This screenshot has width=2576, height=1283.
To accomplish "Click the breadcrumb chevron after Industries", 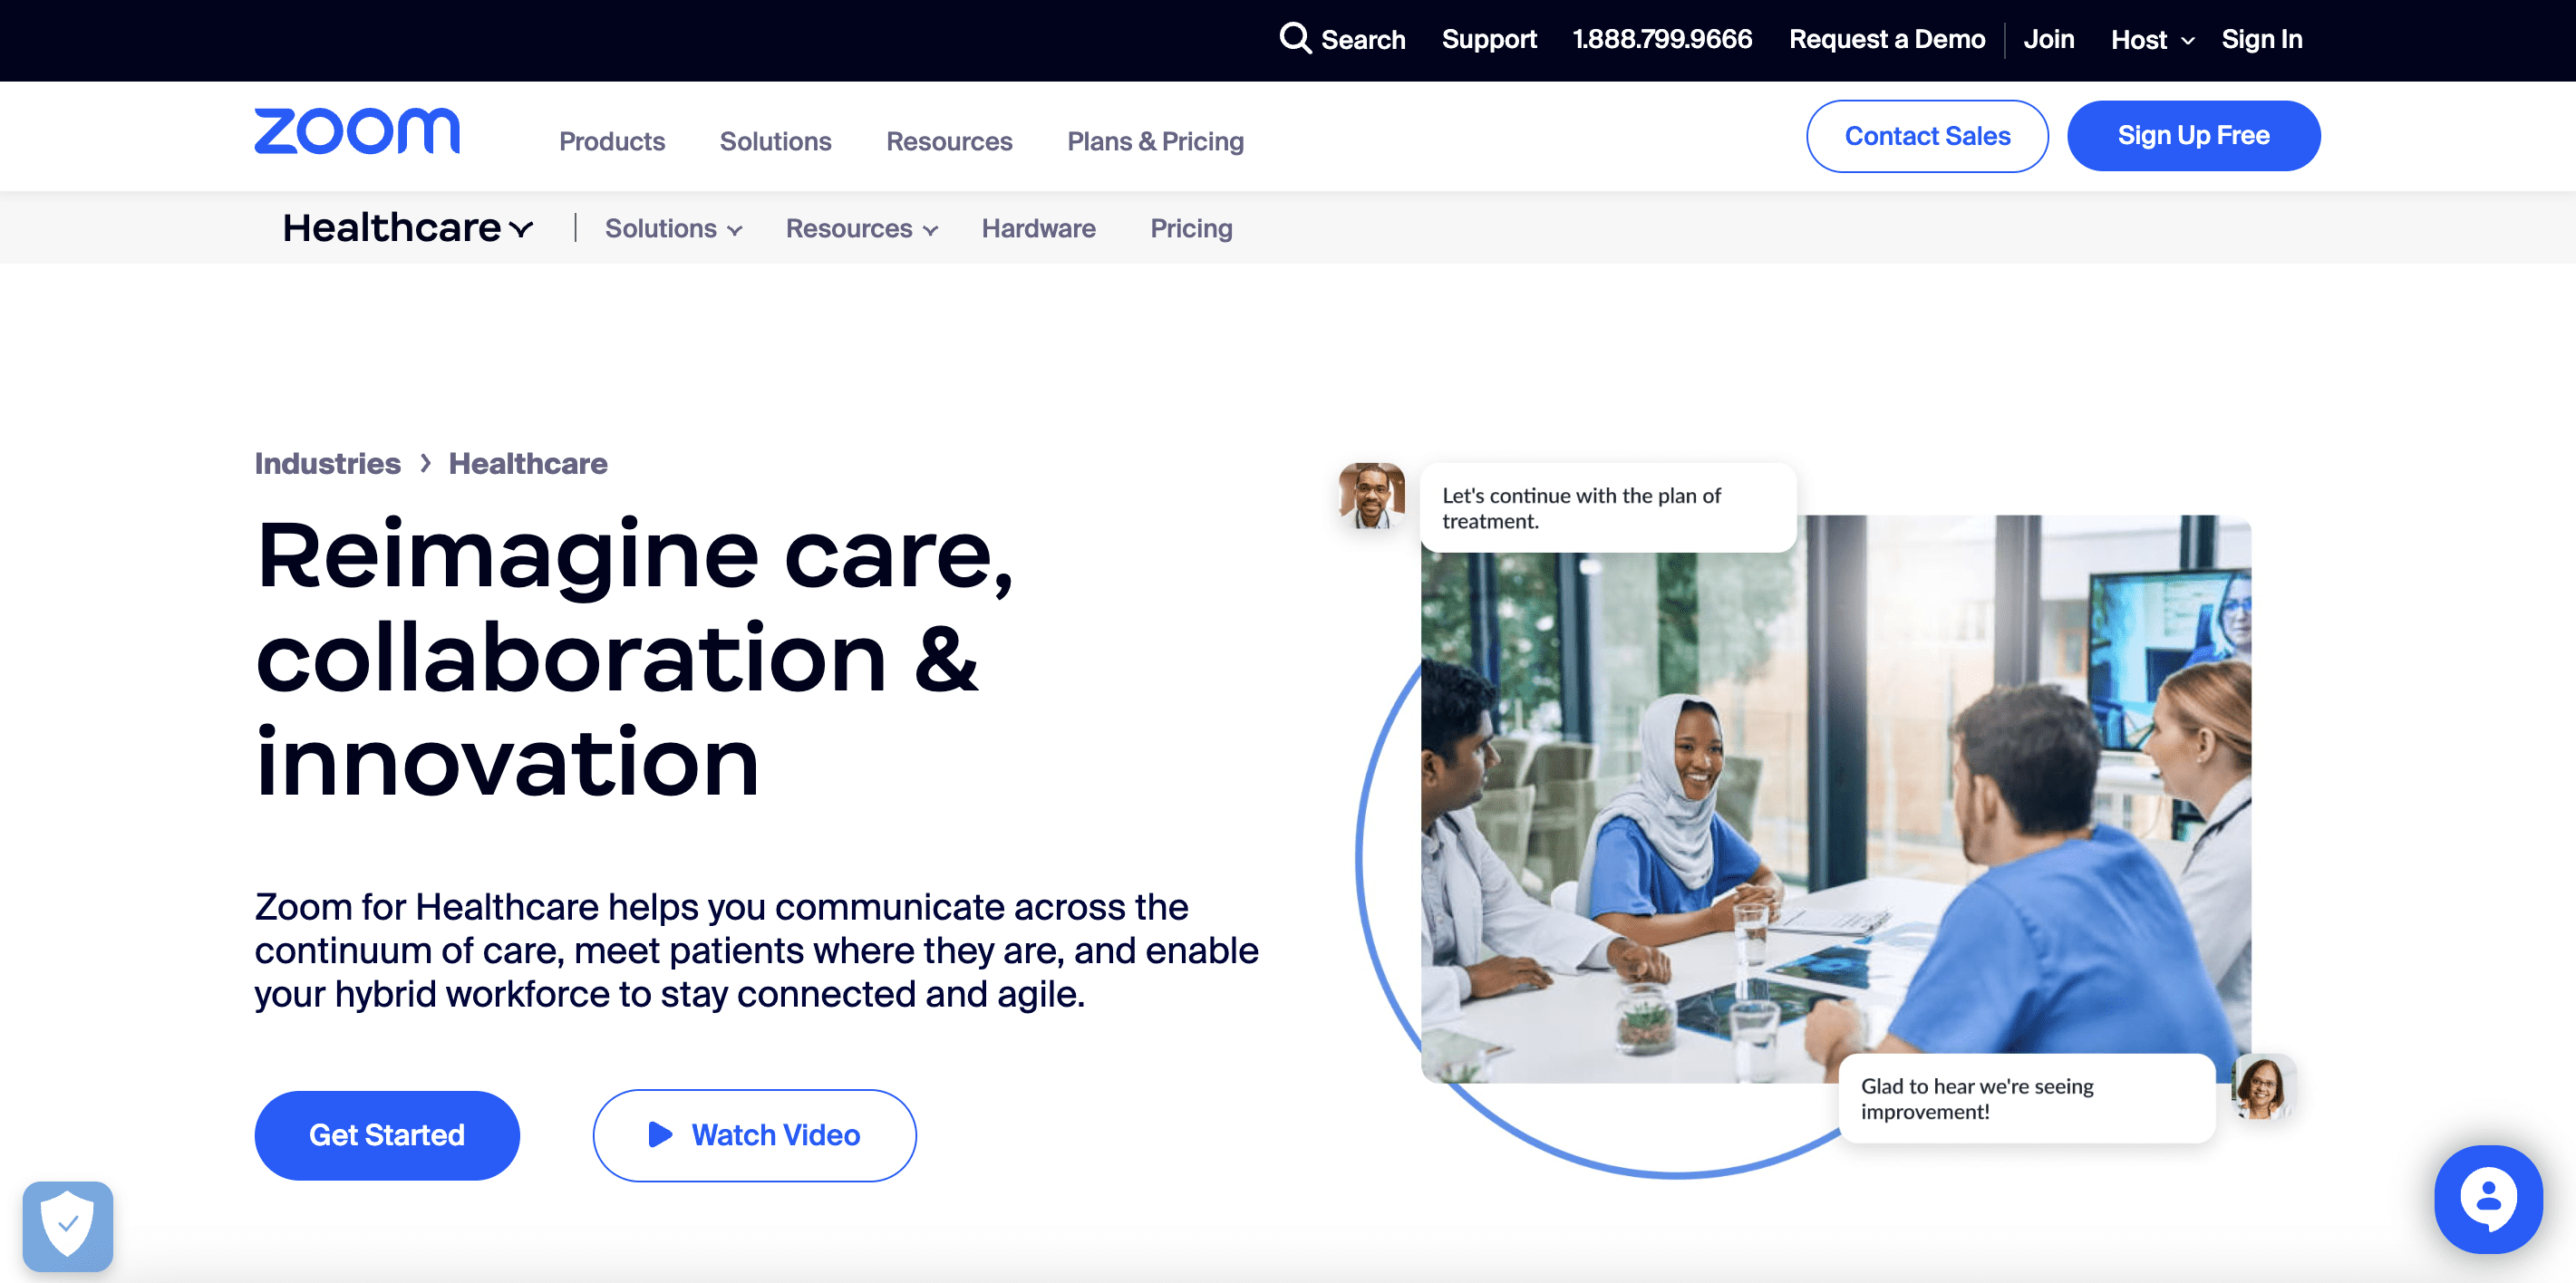I will coord(425,463).
